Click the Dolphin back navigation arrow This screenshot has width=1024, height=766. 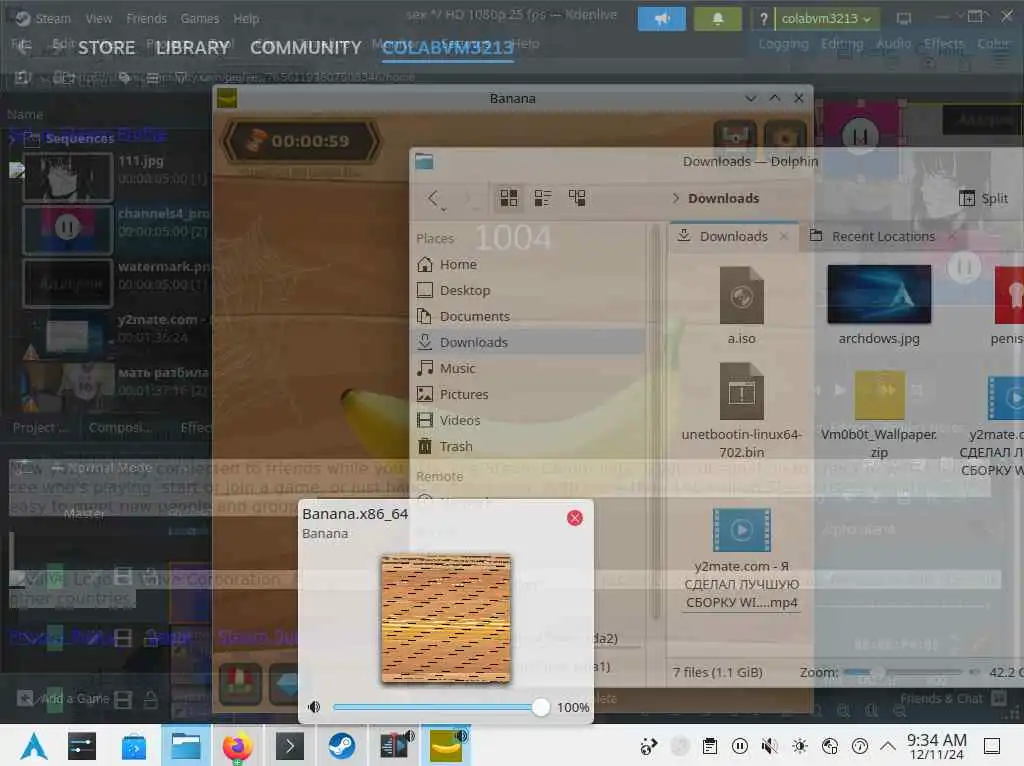[434, 198]
